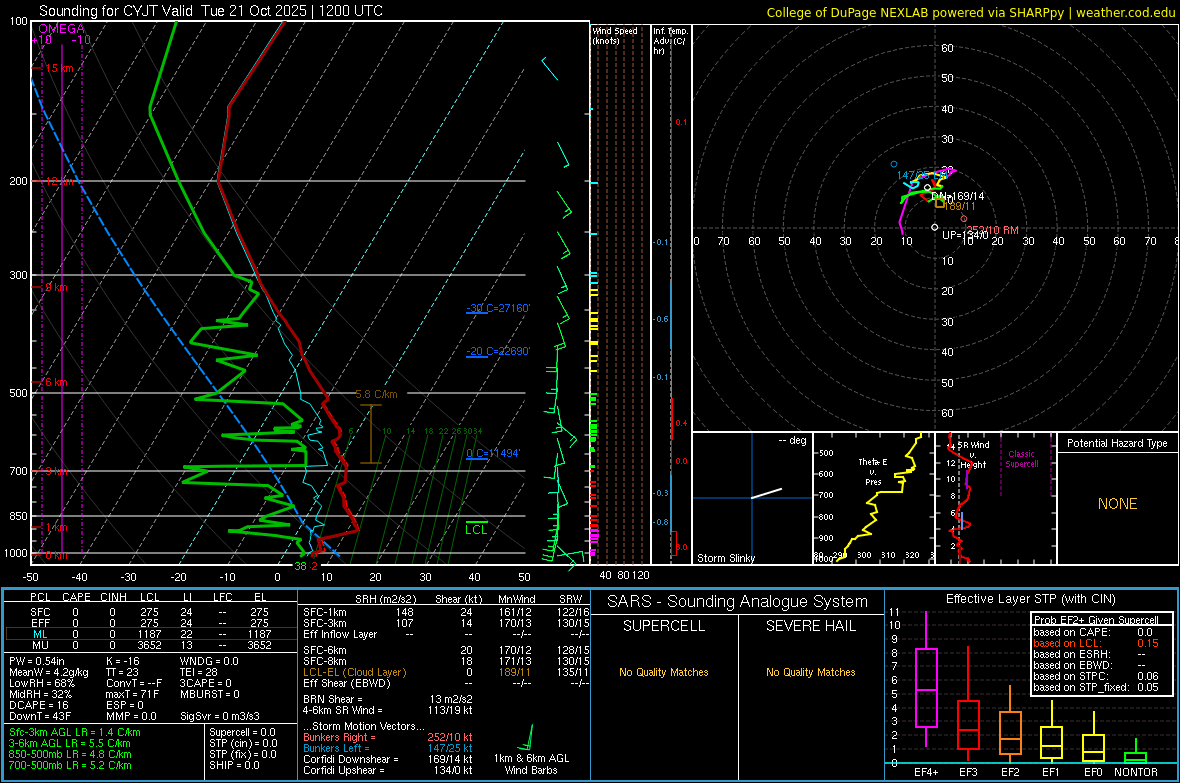Click the 'K = -16' index value
This screenshot has width=1180, height=783.
123,661
